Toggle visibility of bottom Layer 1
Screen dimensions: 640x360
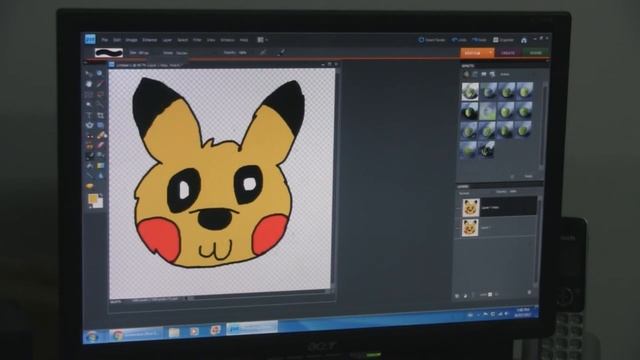point(458,228)
